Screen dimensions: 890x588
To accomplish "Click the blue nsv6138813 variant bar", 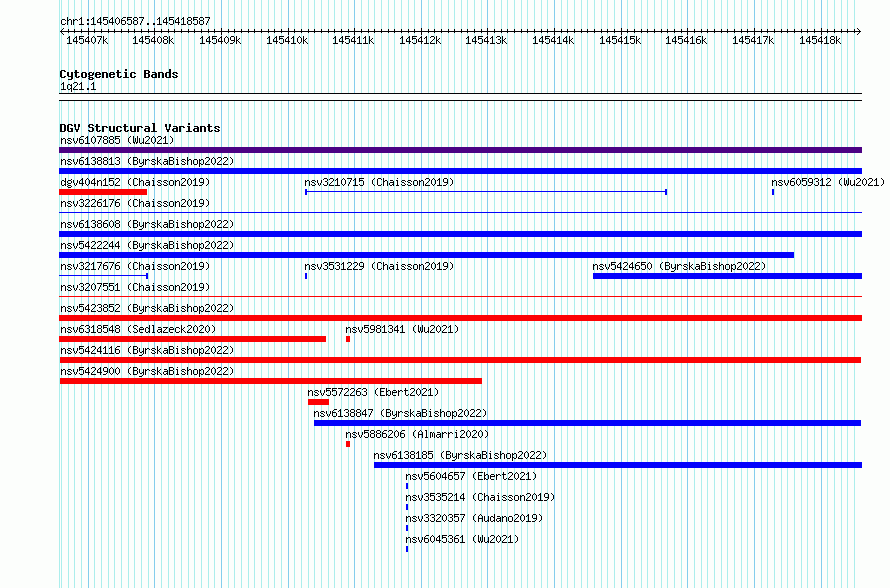I will click(460, 171).
